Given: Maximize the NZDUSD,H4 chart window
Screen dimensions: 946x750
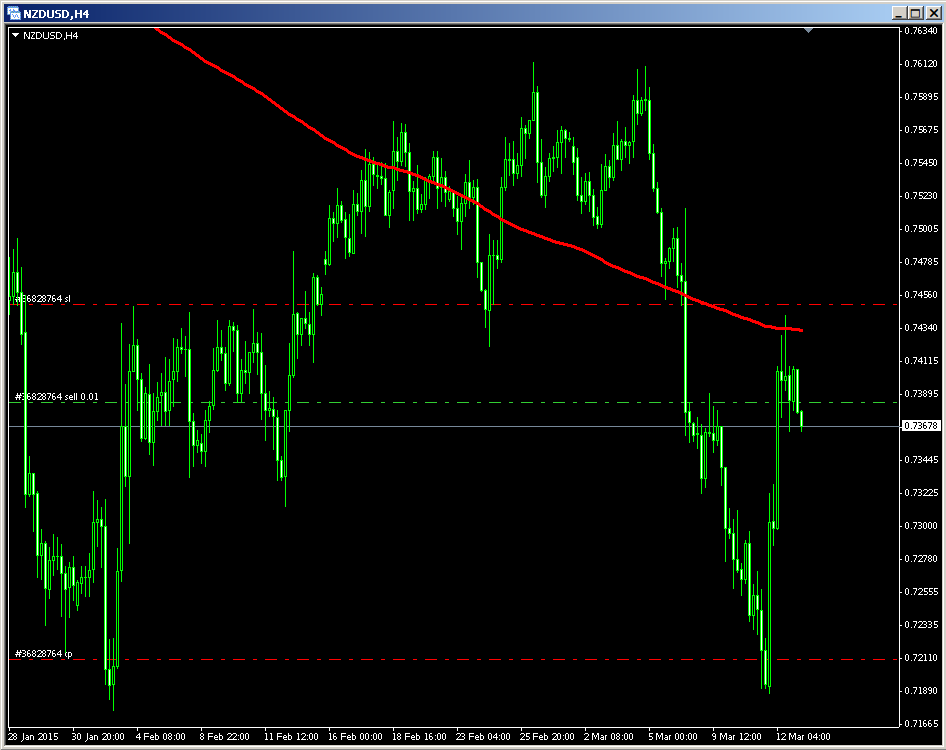Looking at the screenshot, I should [x=915, y=13].
